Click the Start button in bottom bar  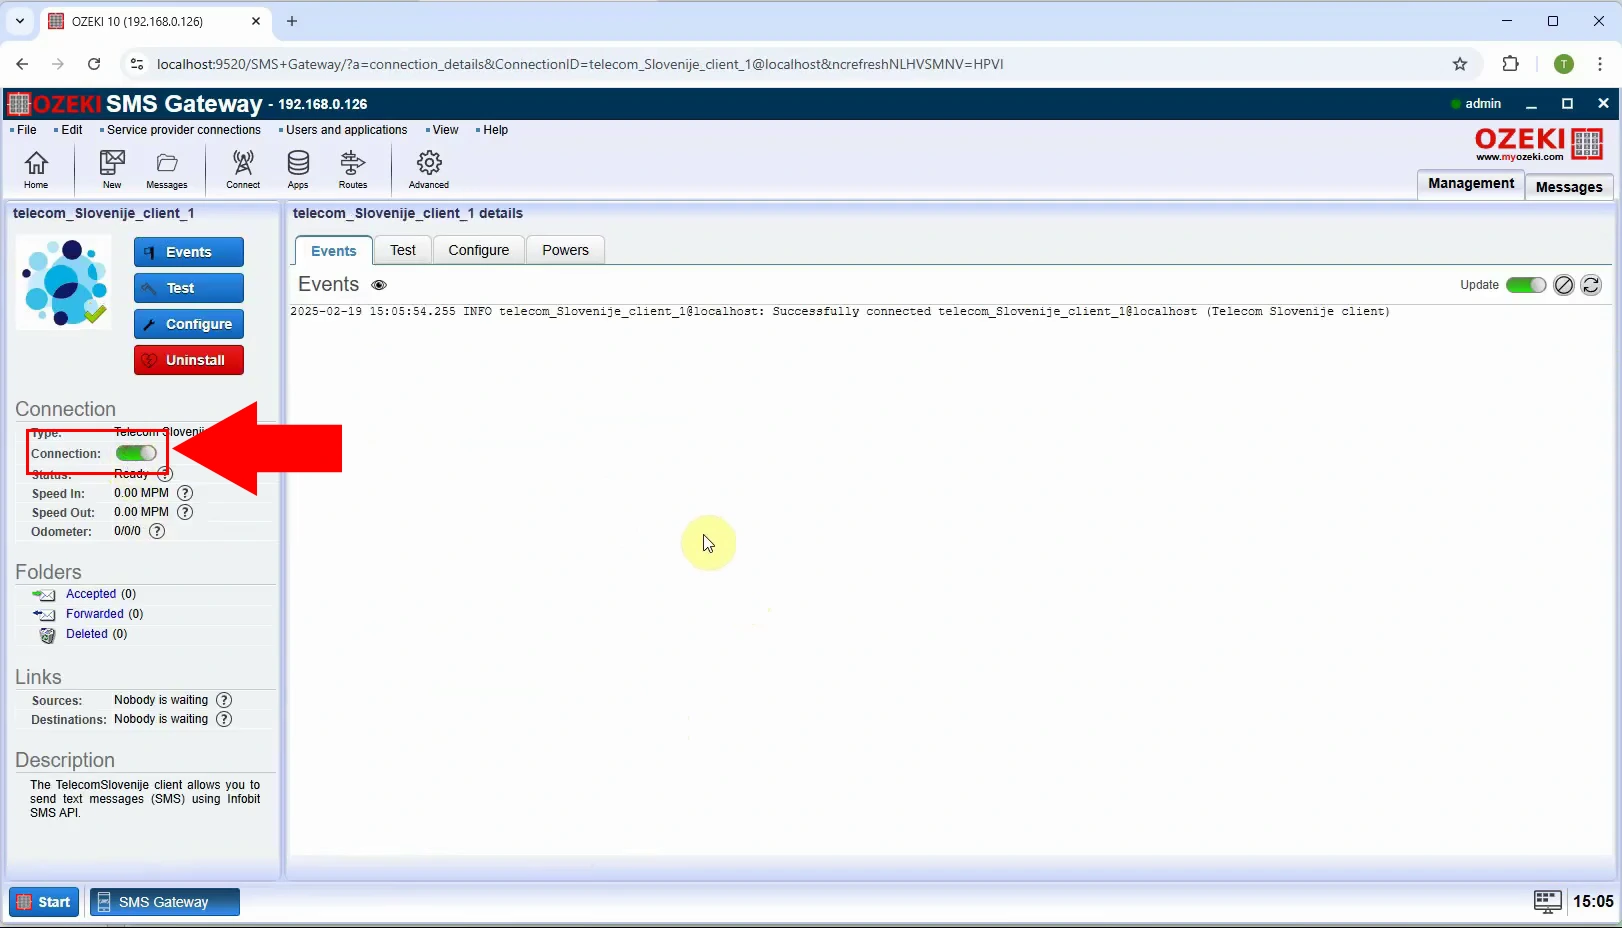click(x=44, y=902)
